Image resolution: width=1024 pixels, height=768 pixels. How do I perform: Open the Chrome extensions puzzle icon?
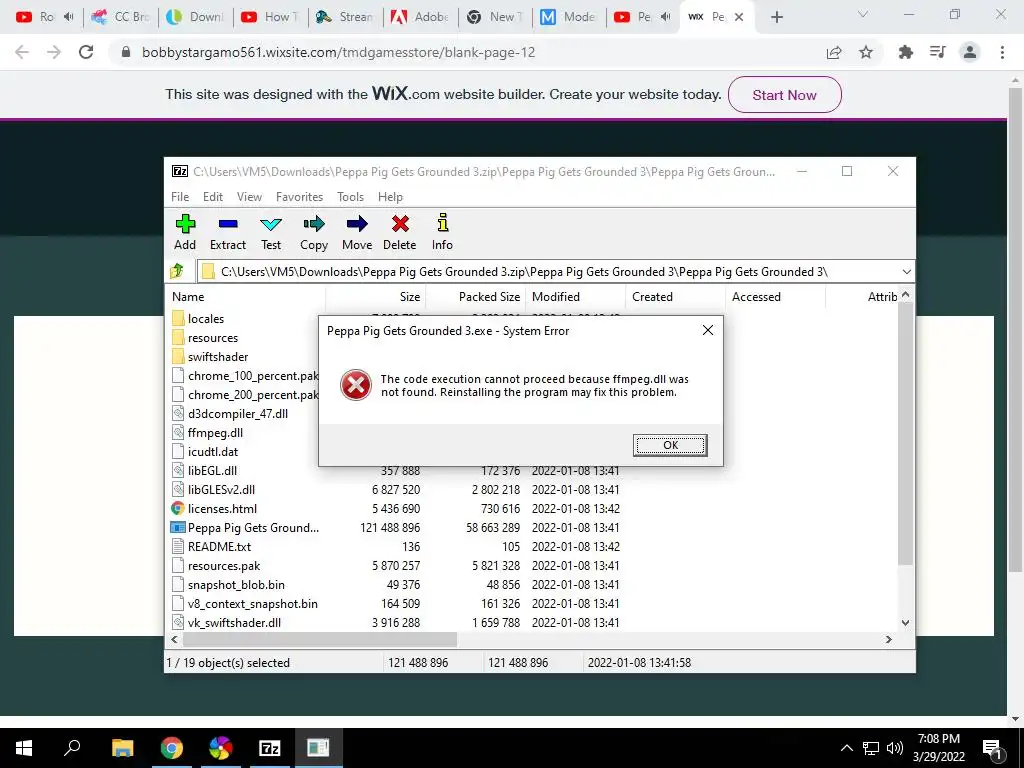tap(906, 52)
